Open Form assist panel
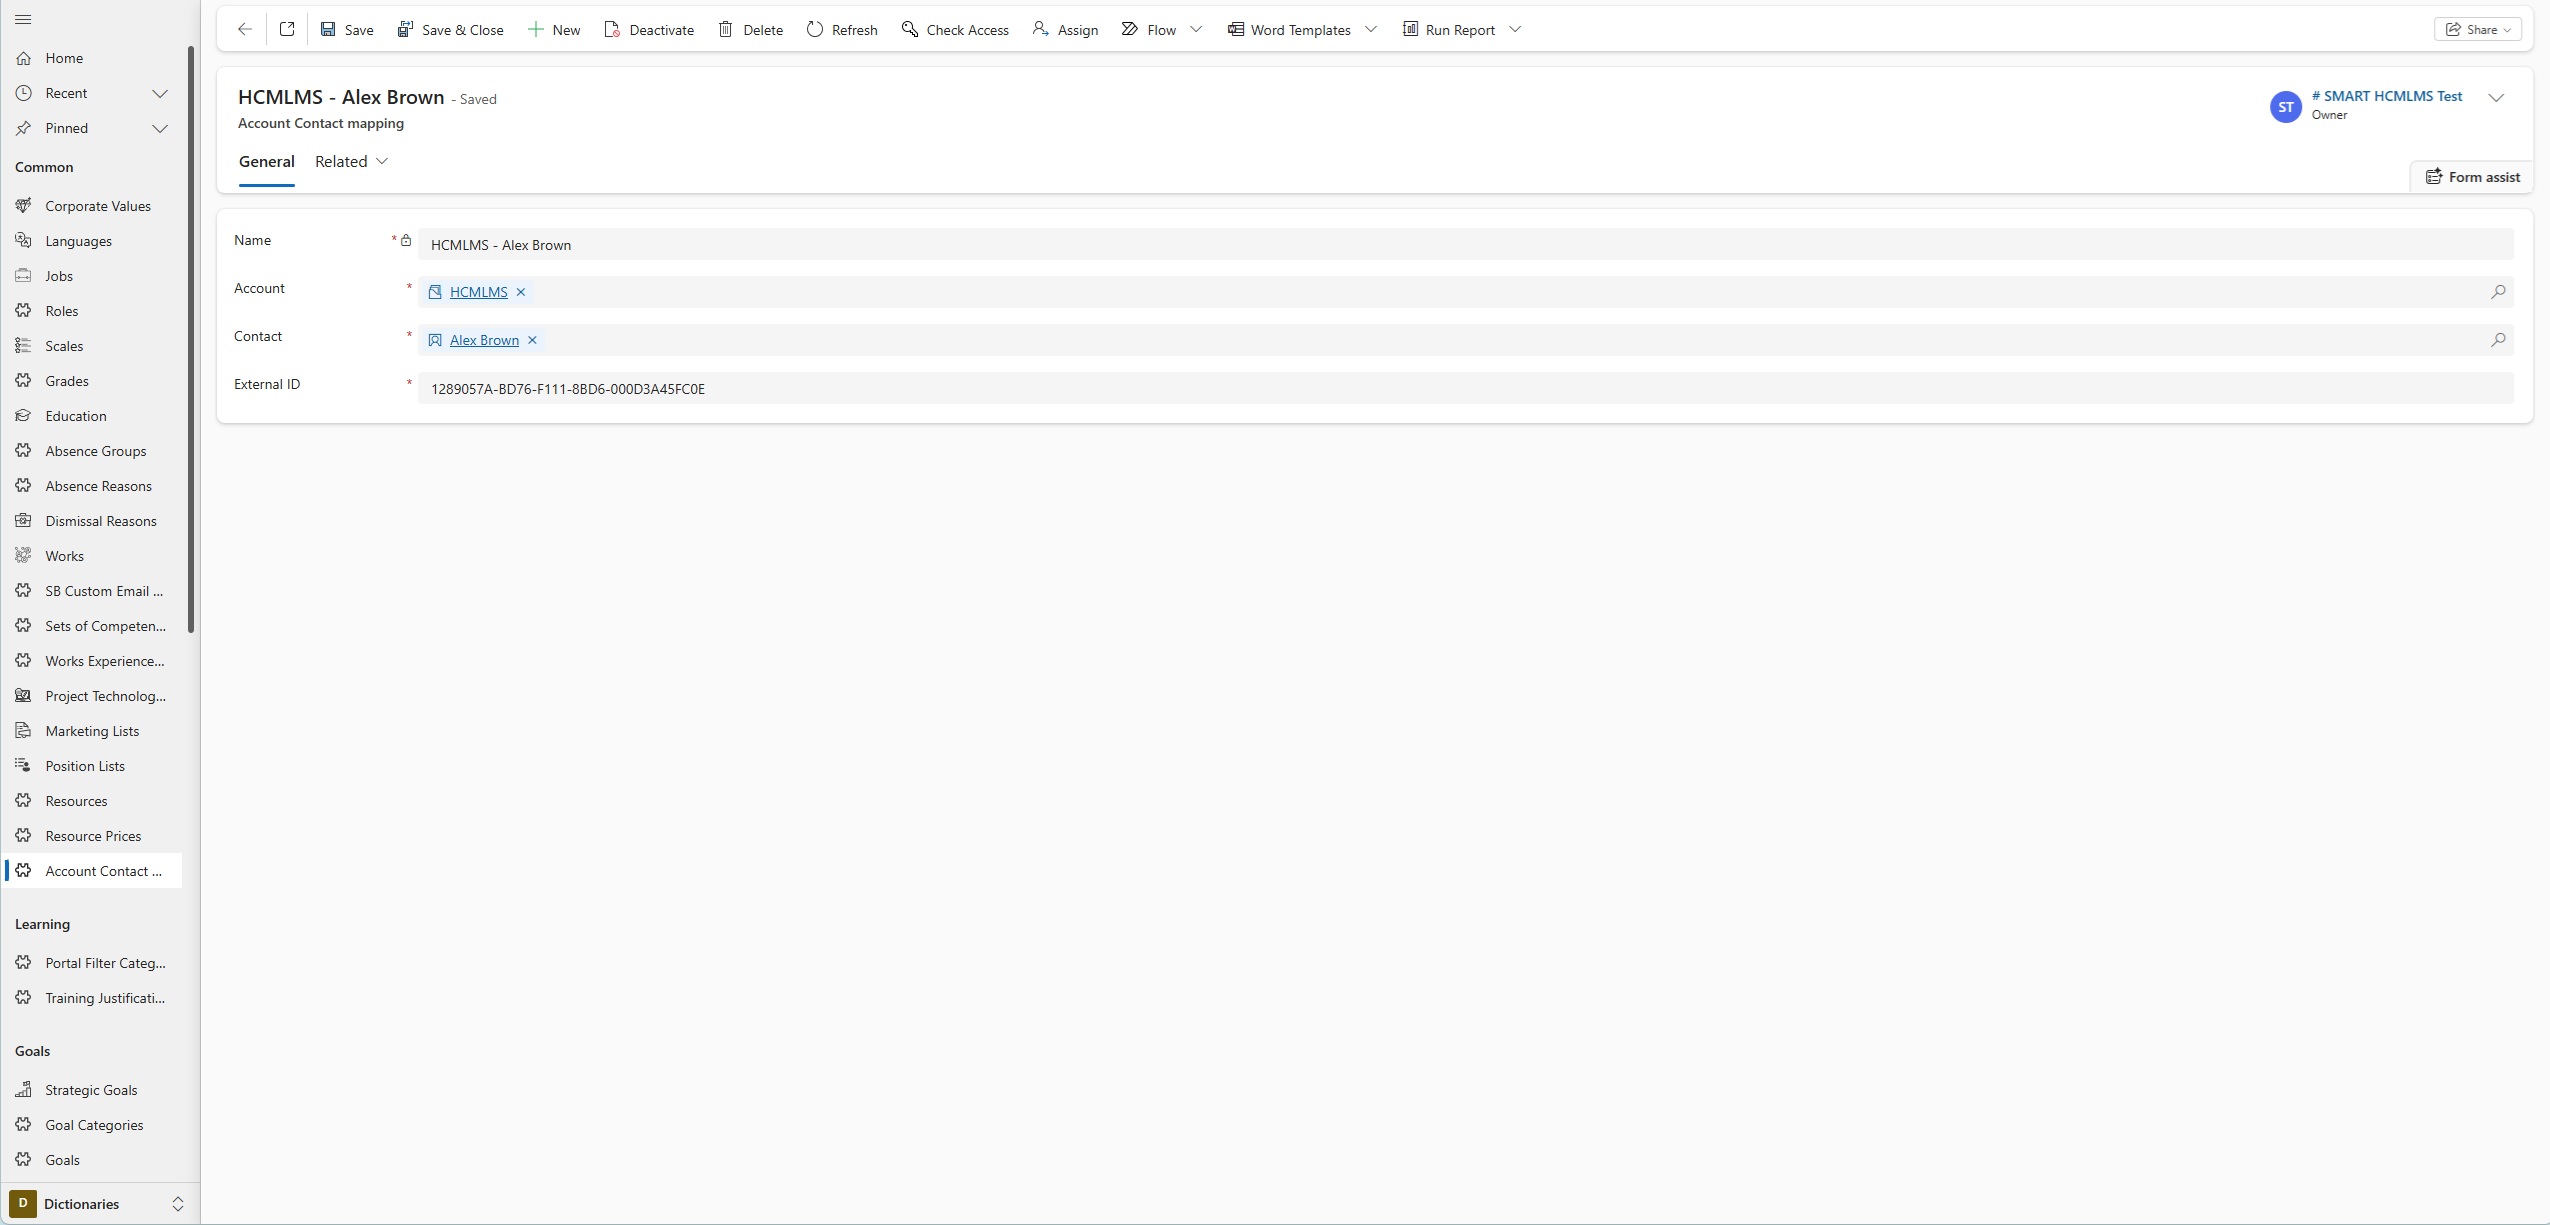Image resolution: width=2550 pixels, height=1225 pixels. [x=2472, y=177]
